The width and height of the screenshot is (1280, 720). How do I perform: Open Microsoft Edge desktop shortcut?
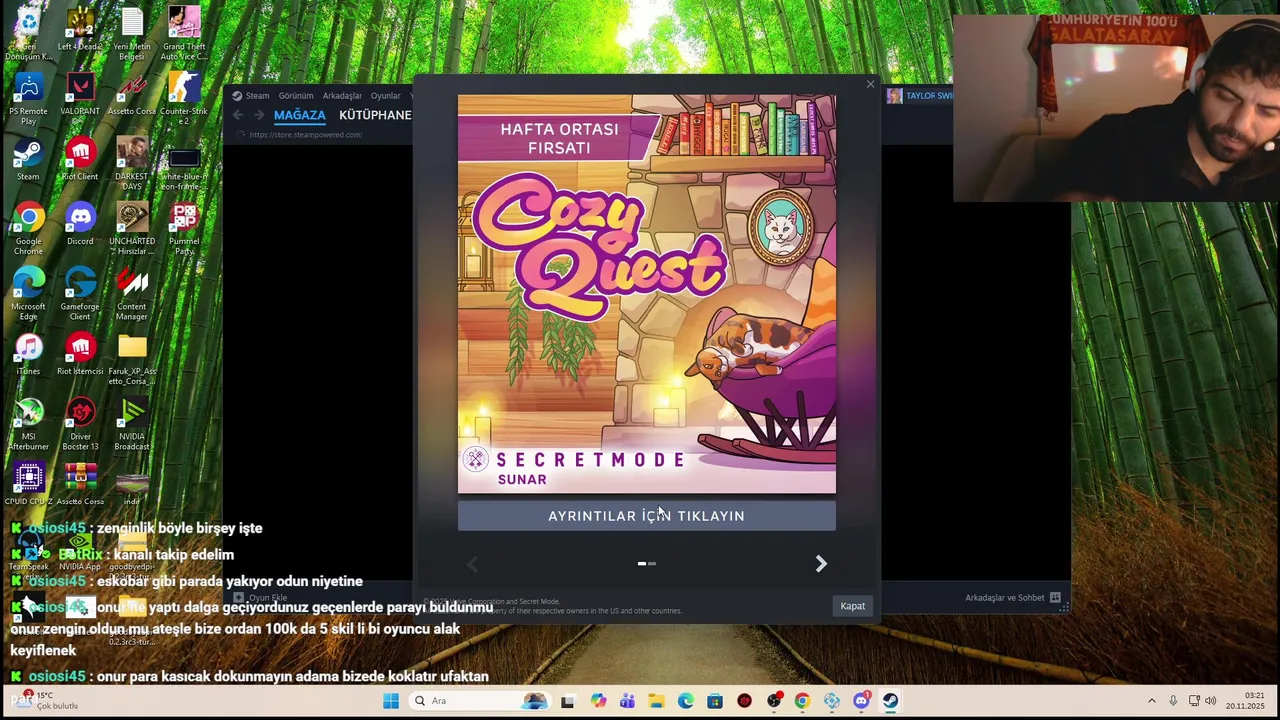28,294
